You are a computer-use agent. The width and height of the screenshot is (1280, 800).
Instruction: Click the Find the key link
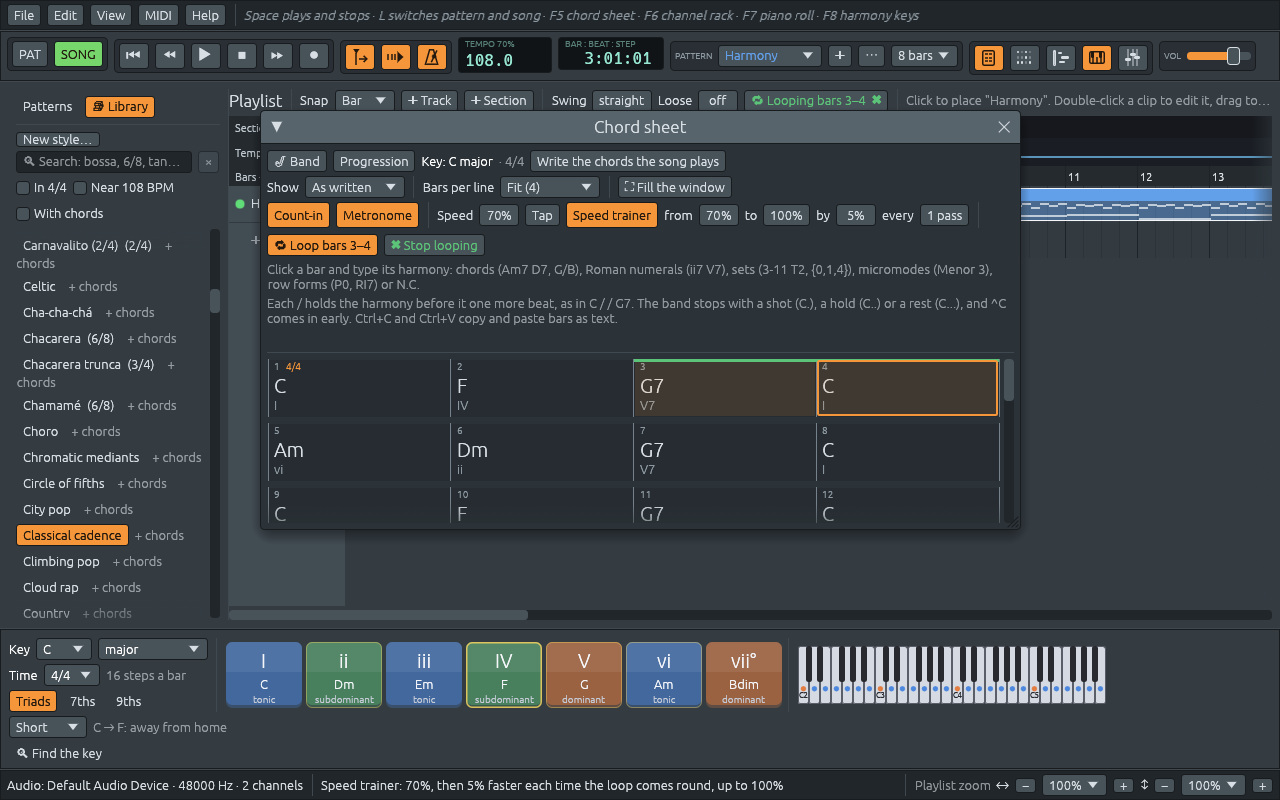[x=59, y=754]
